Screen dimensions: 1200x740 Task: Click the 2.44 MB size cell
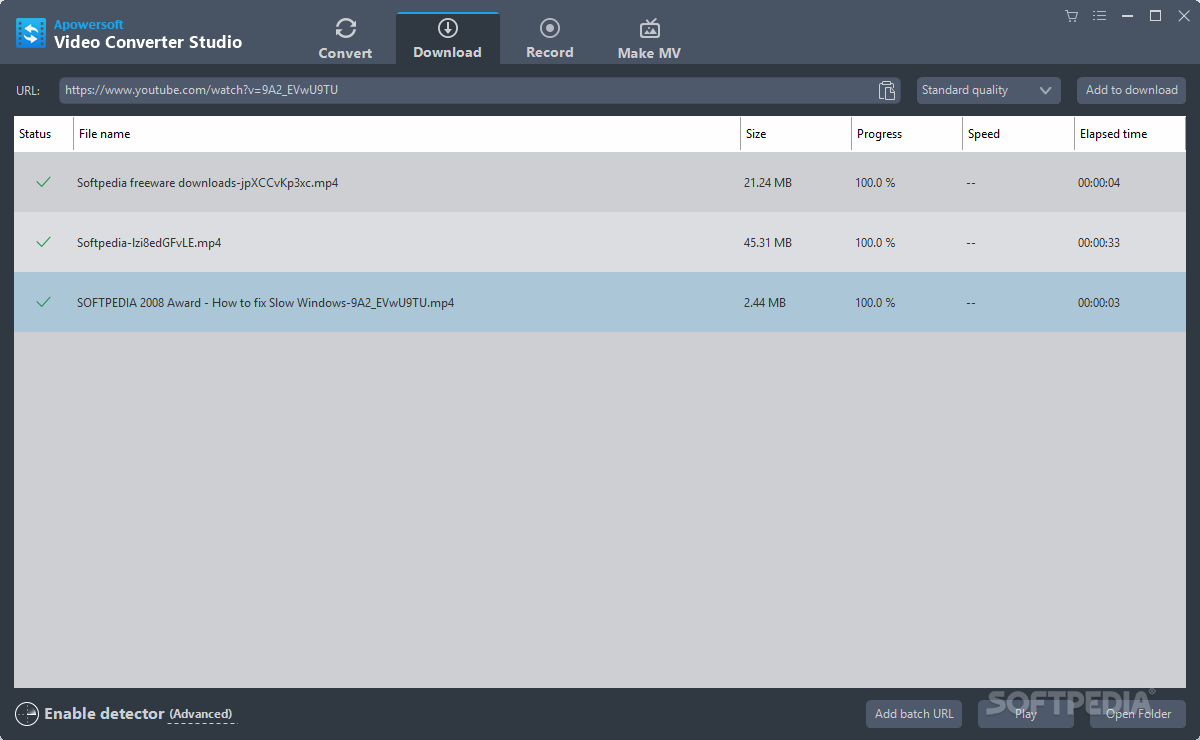(765, 303)
